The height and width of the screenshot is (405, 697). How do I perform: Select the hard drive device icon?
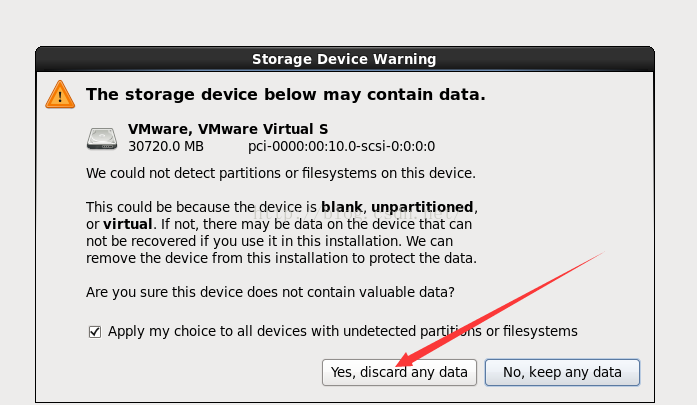point(102,139)
